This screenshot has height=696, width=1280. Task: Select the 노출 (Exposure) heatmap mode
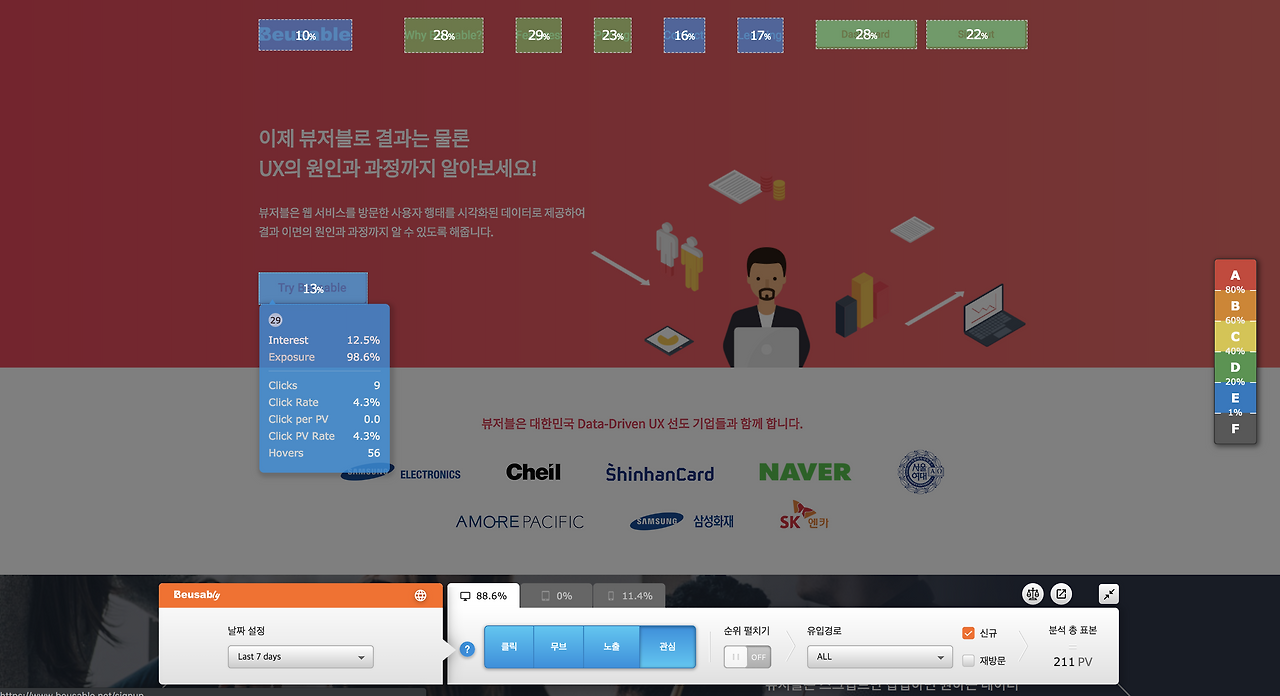611,646
